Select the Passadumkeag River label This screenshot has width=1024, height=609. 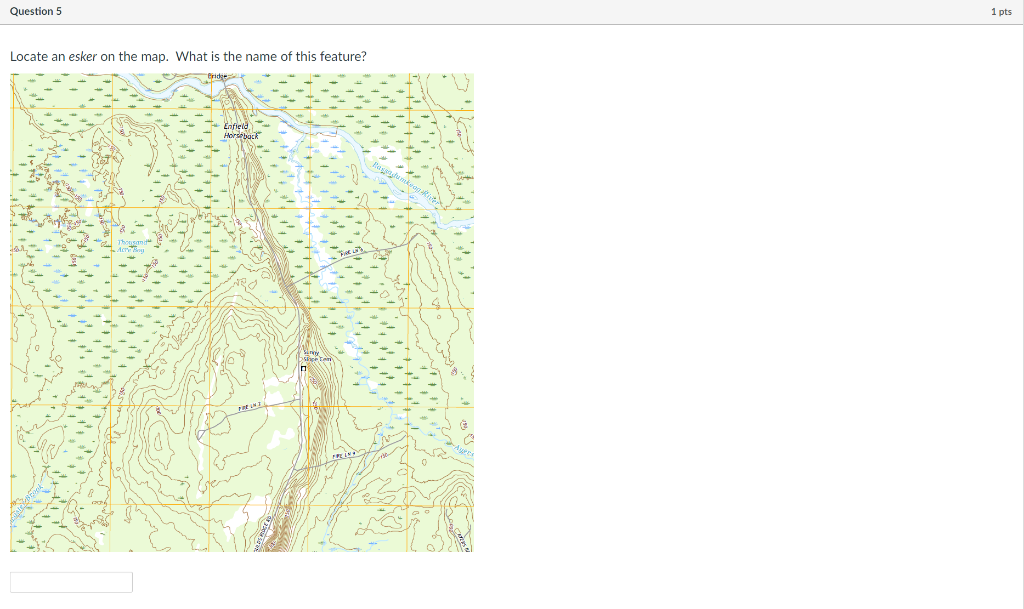coord(404,182)
